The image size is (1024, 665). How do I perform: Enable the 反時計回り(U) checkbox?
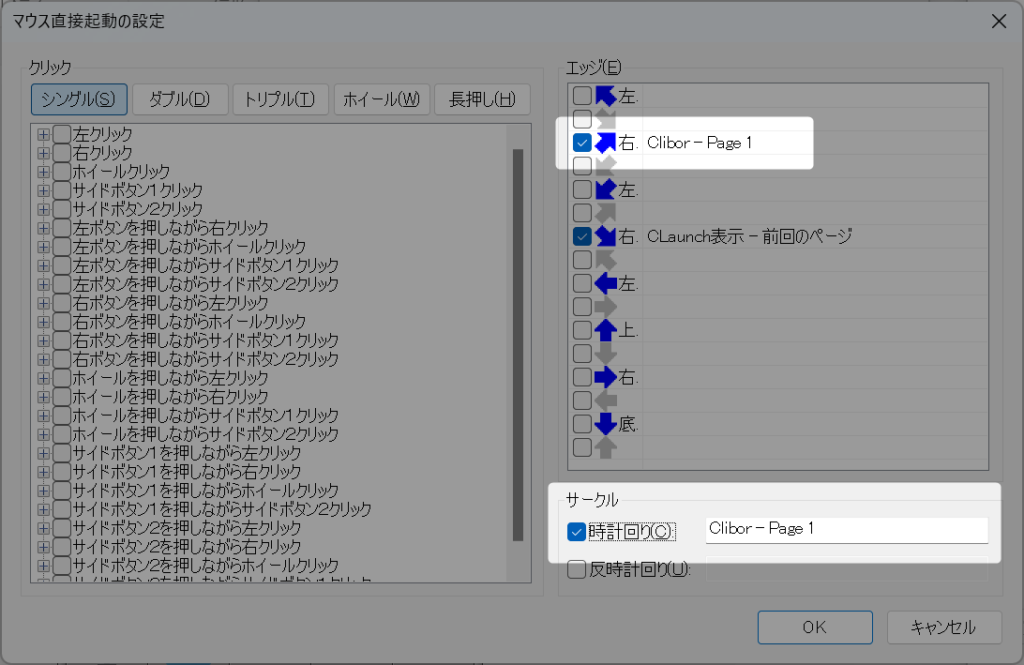(x=576, y=570)
